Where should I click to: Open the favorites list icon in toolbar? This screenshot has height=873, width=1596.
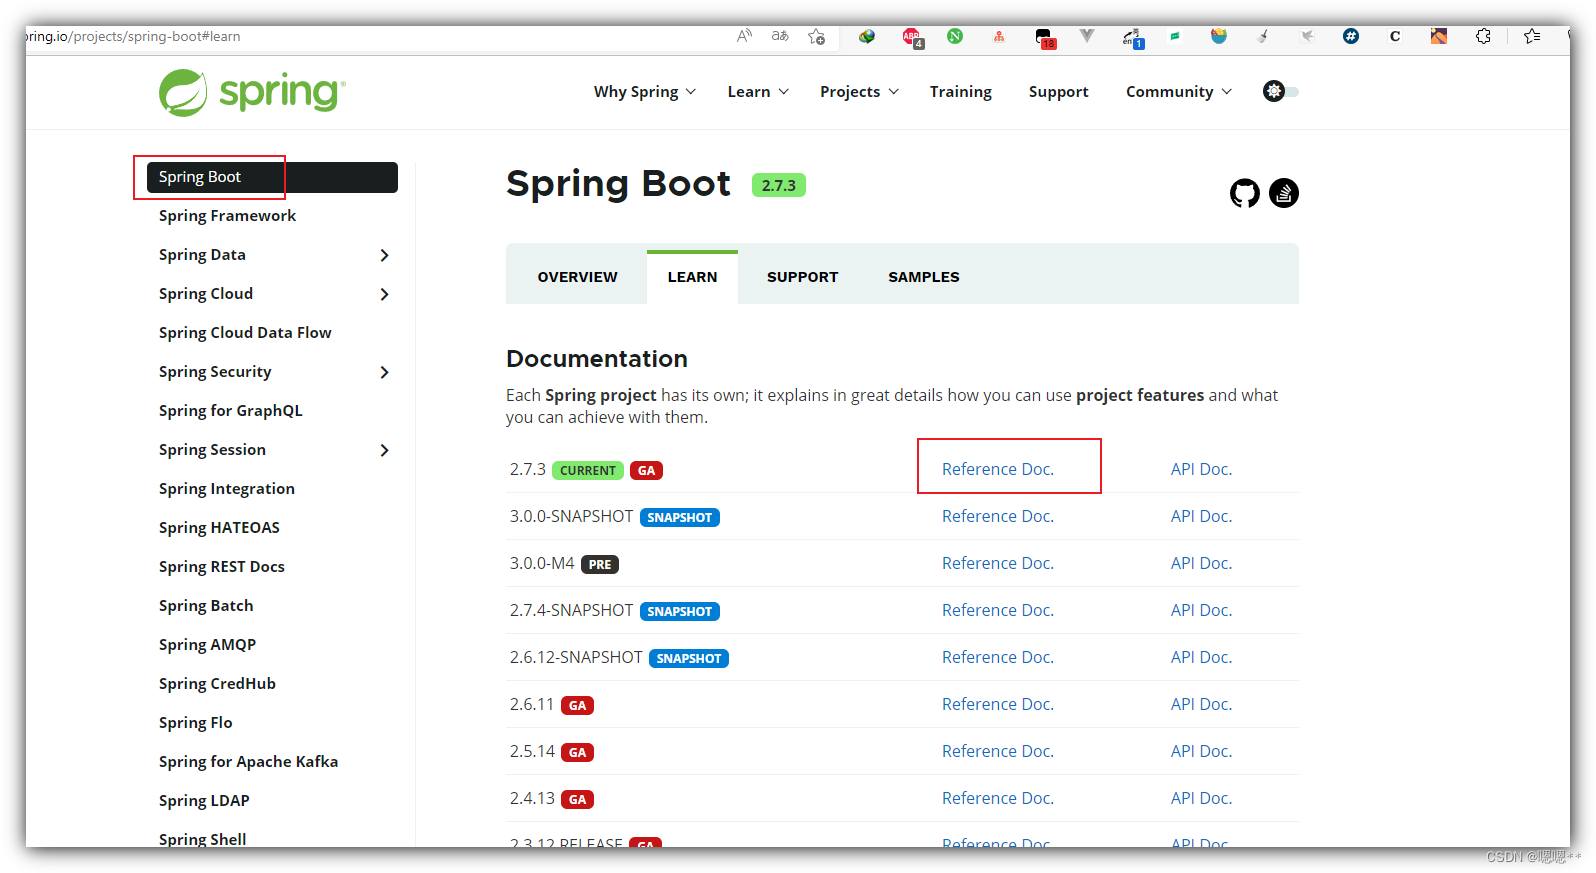pos(1532,36)
